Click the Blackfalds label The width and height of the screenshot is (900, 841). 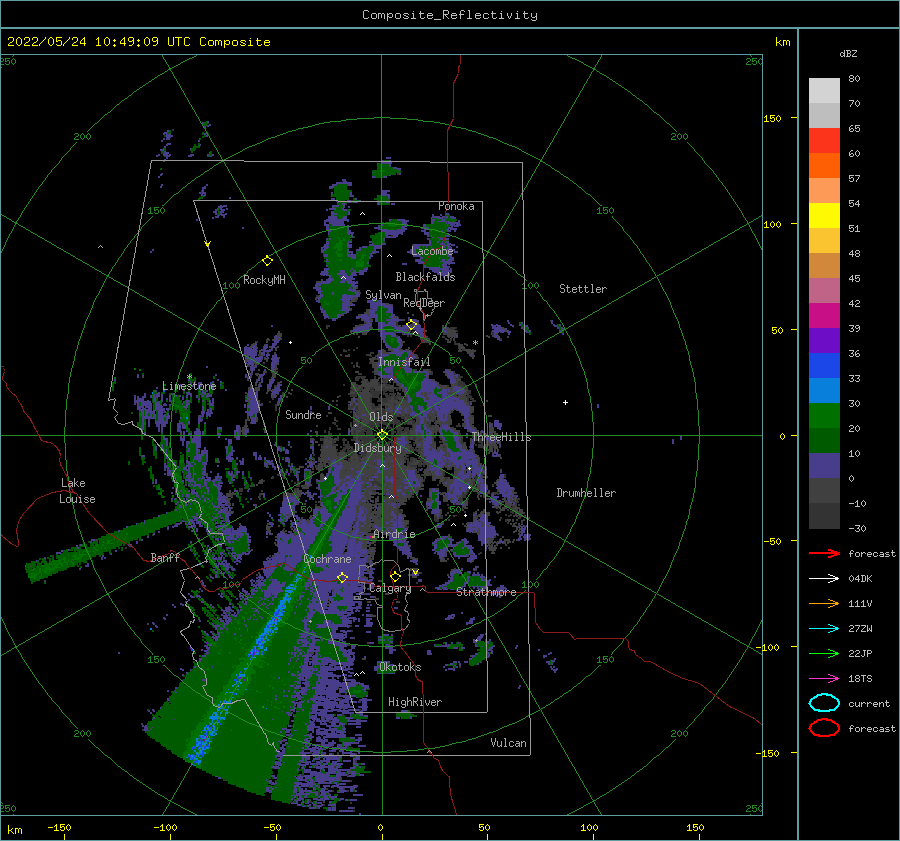425,277
